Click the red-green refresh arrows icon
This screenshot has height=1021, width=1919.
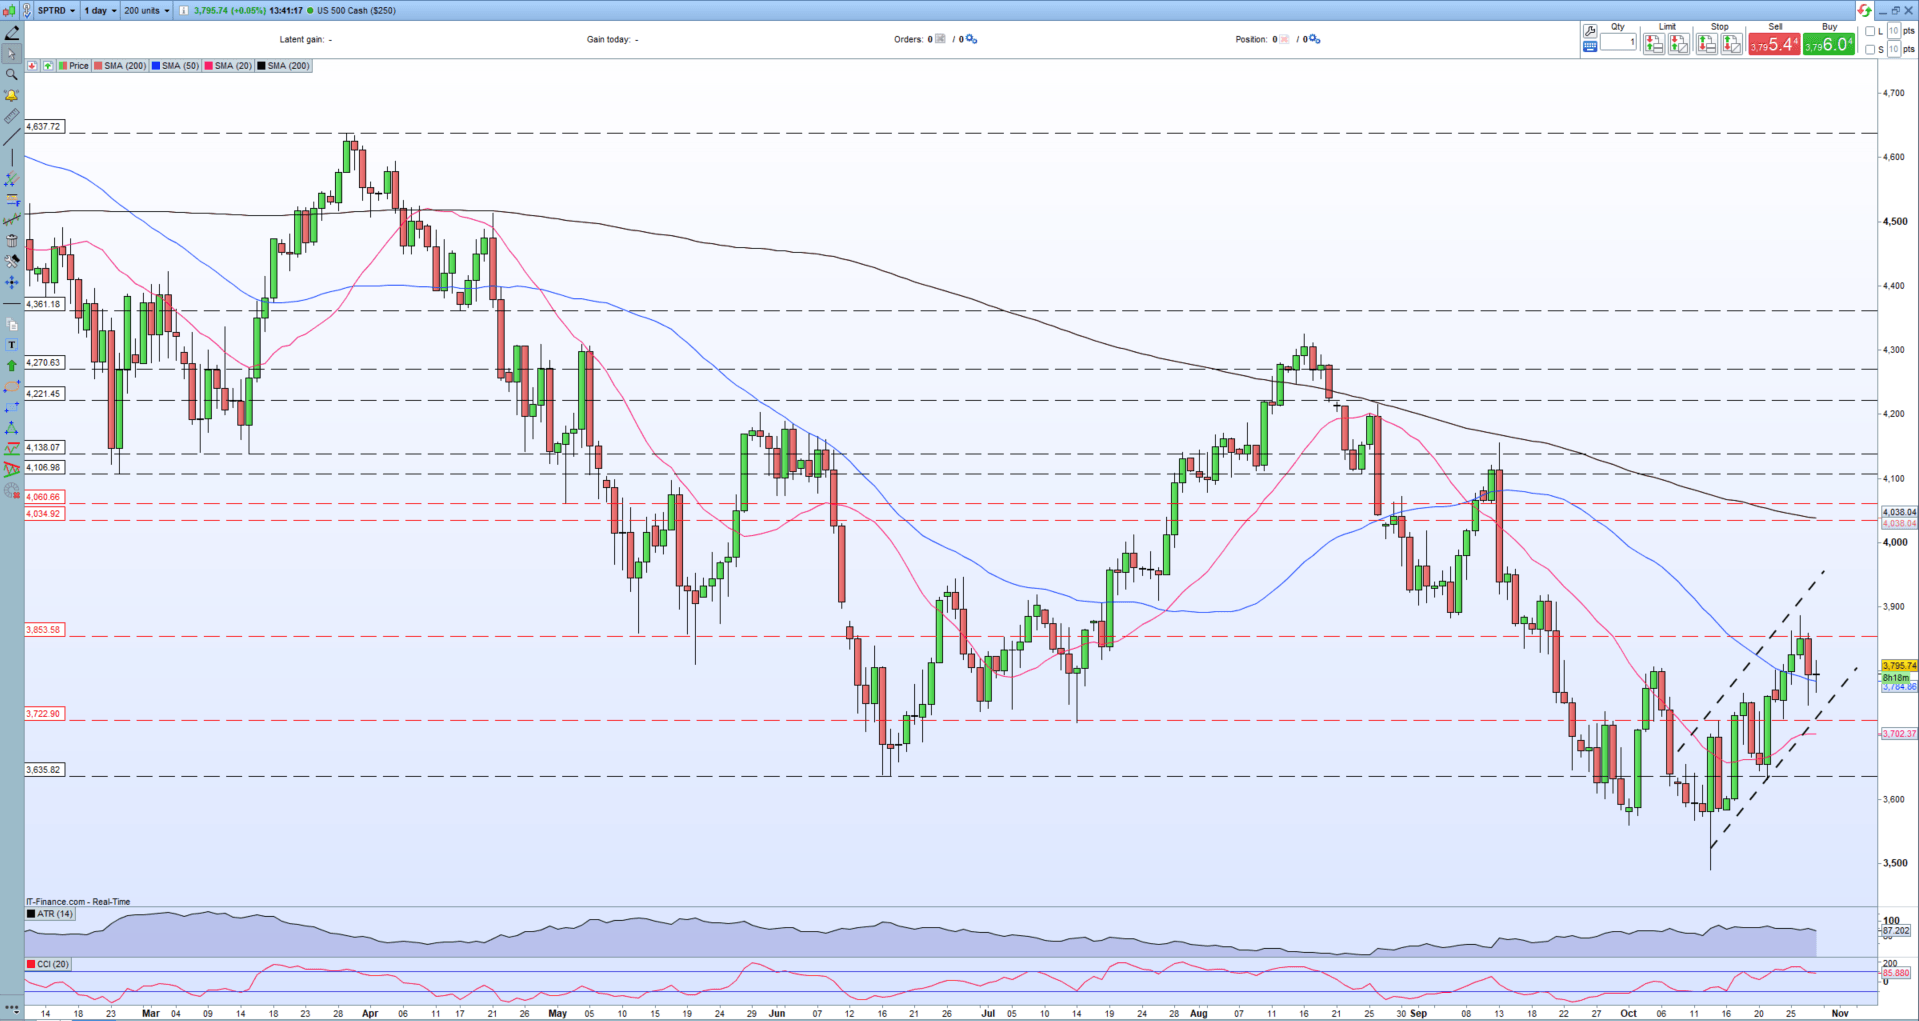[1865, 10]
